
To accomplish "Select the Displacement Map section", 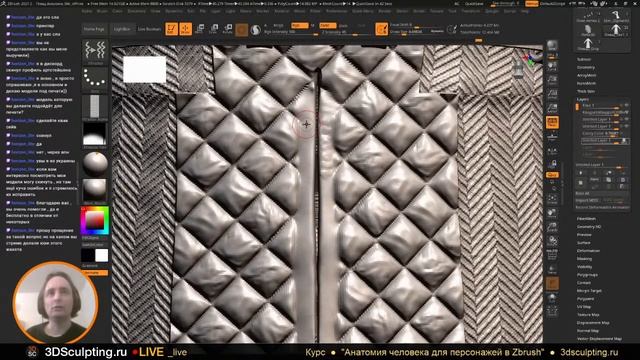I will (x=593, y=322).
